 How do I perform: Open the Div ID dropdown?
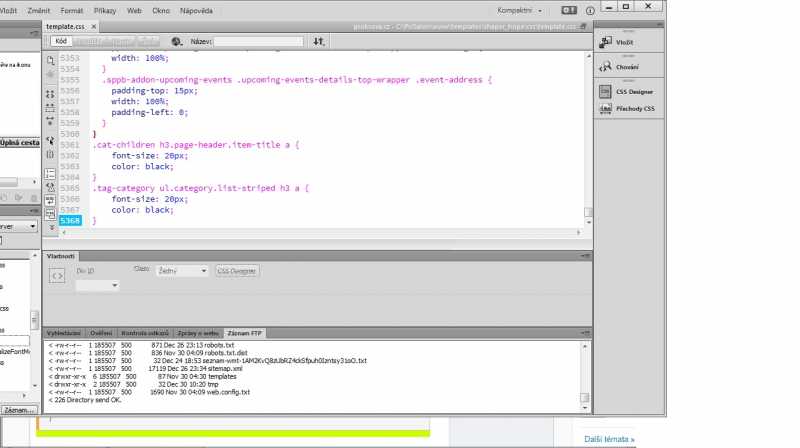(98, 285)
